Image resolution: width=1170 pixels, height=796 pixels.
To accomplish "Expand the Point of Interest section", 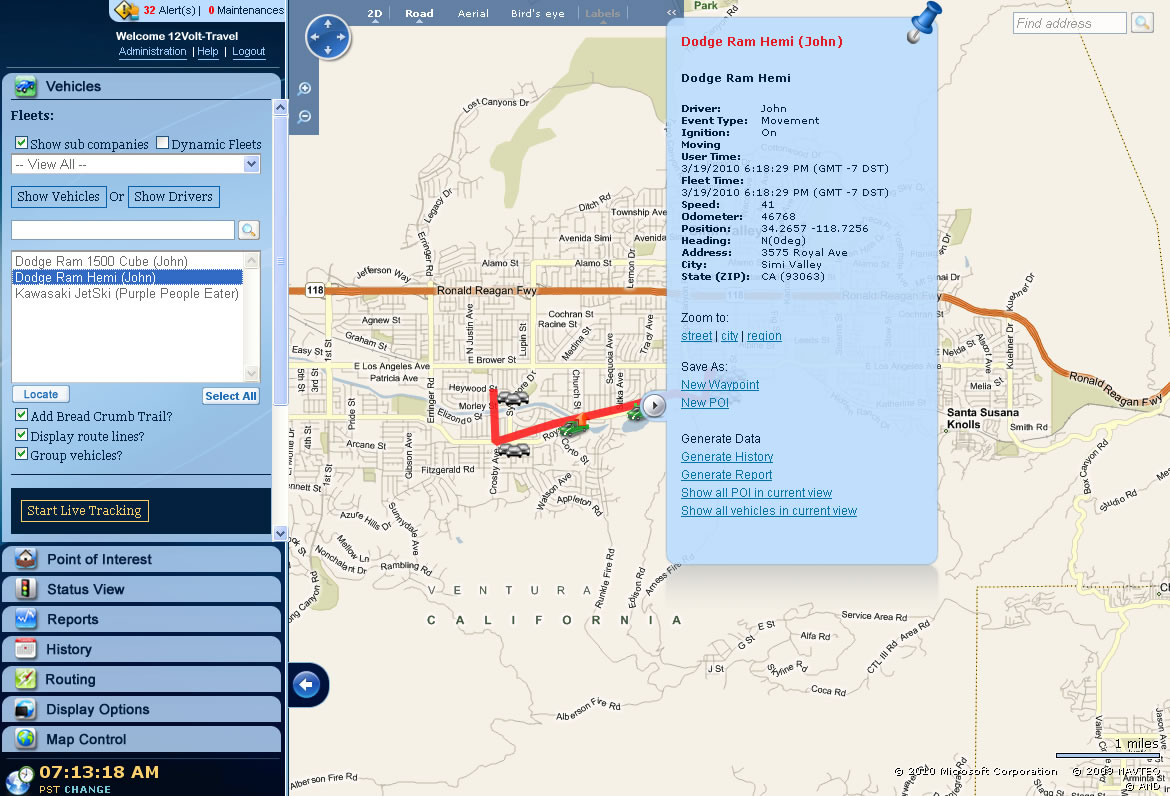I will click(x=141, y=559).
